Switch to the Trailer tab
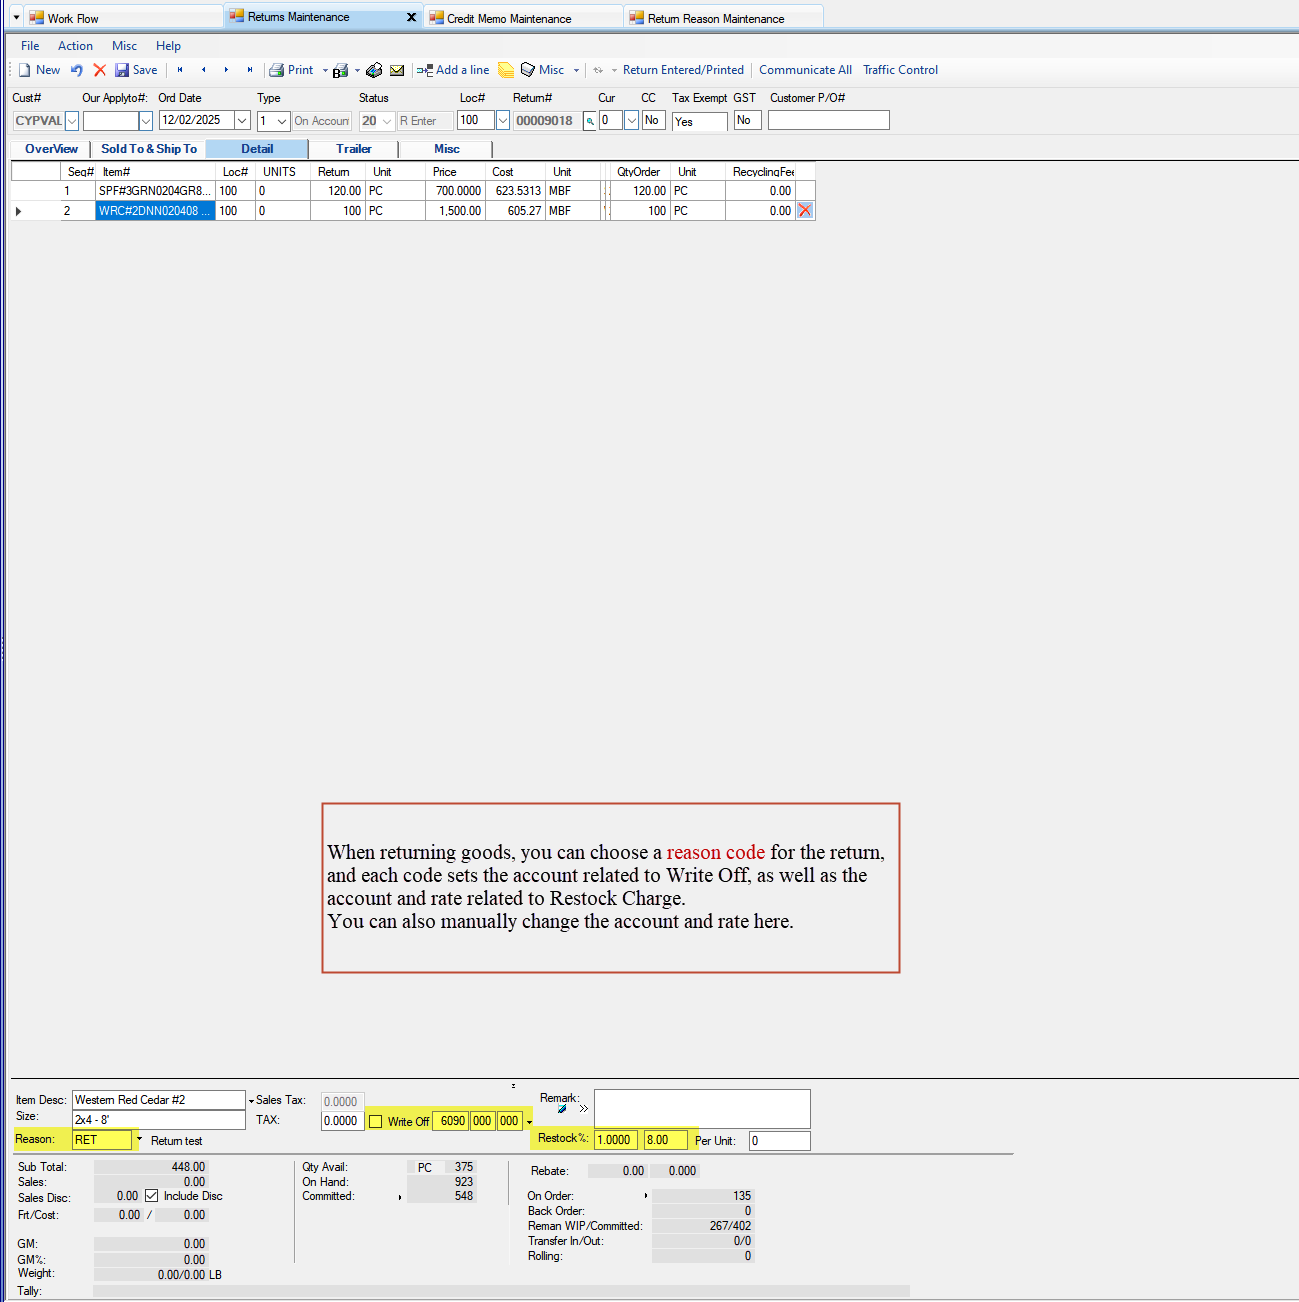Viewport: 1299px width, 1302px height. click(x=353, y=148)
